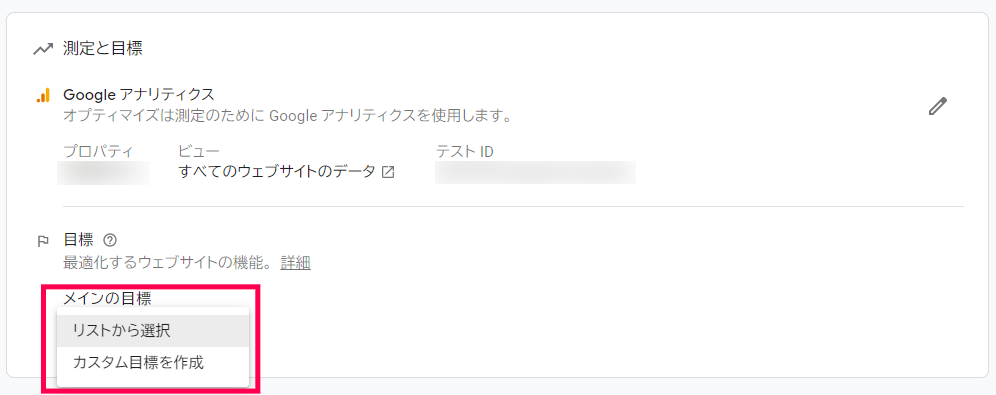Click the 目標 heading text
The width and height of the screenshot is (996, 395).
click(x=79, y=240)
